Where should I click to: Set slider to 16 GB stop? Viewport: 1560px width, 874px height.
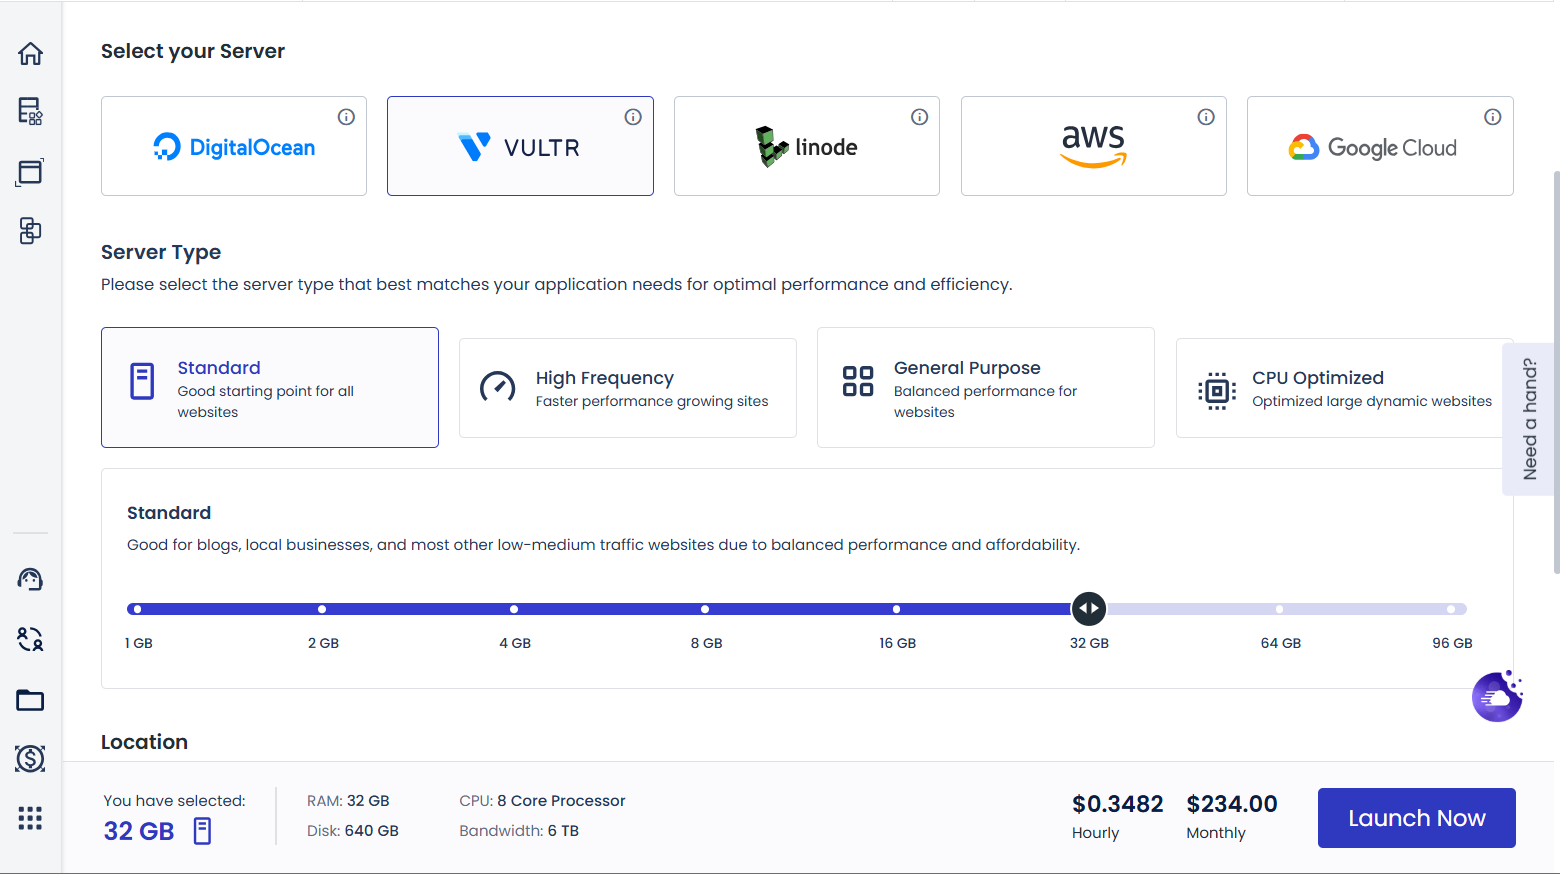(896, 609)
